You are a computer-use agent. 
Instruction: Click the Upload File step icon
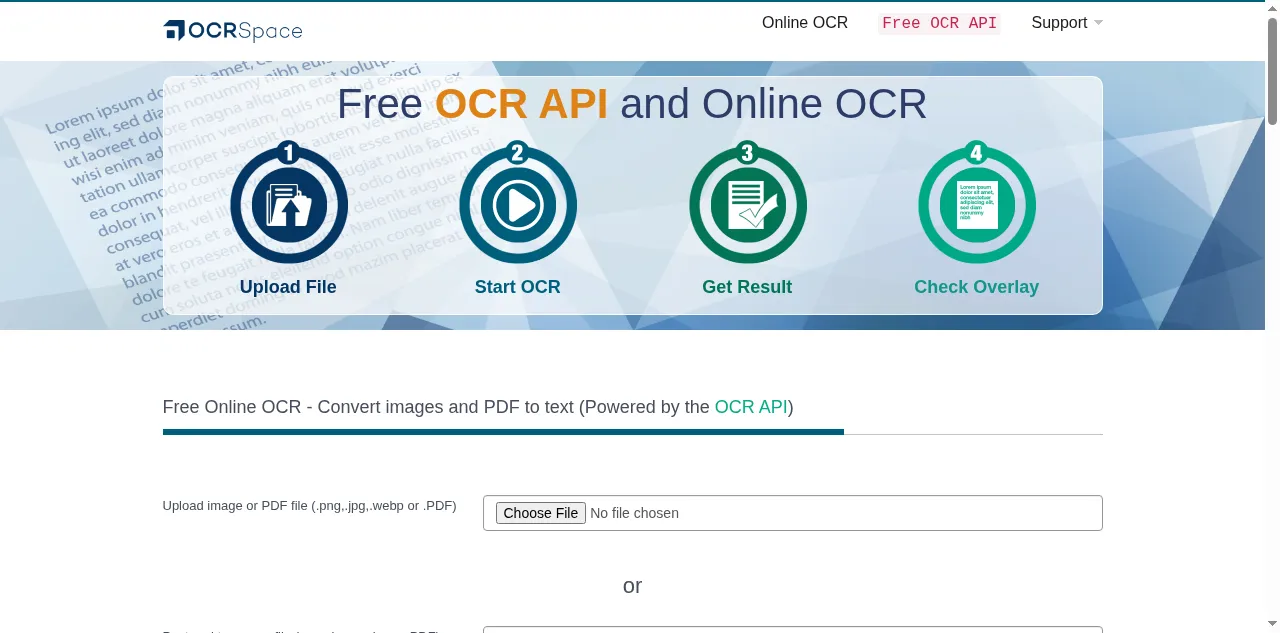point(289,203)
